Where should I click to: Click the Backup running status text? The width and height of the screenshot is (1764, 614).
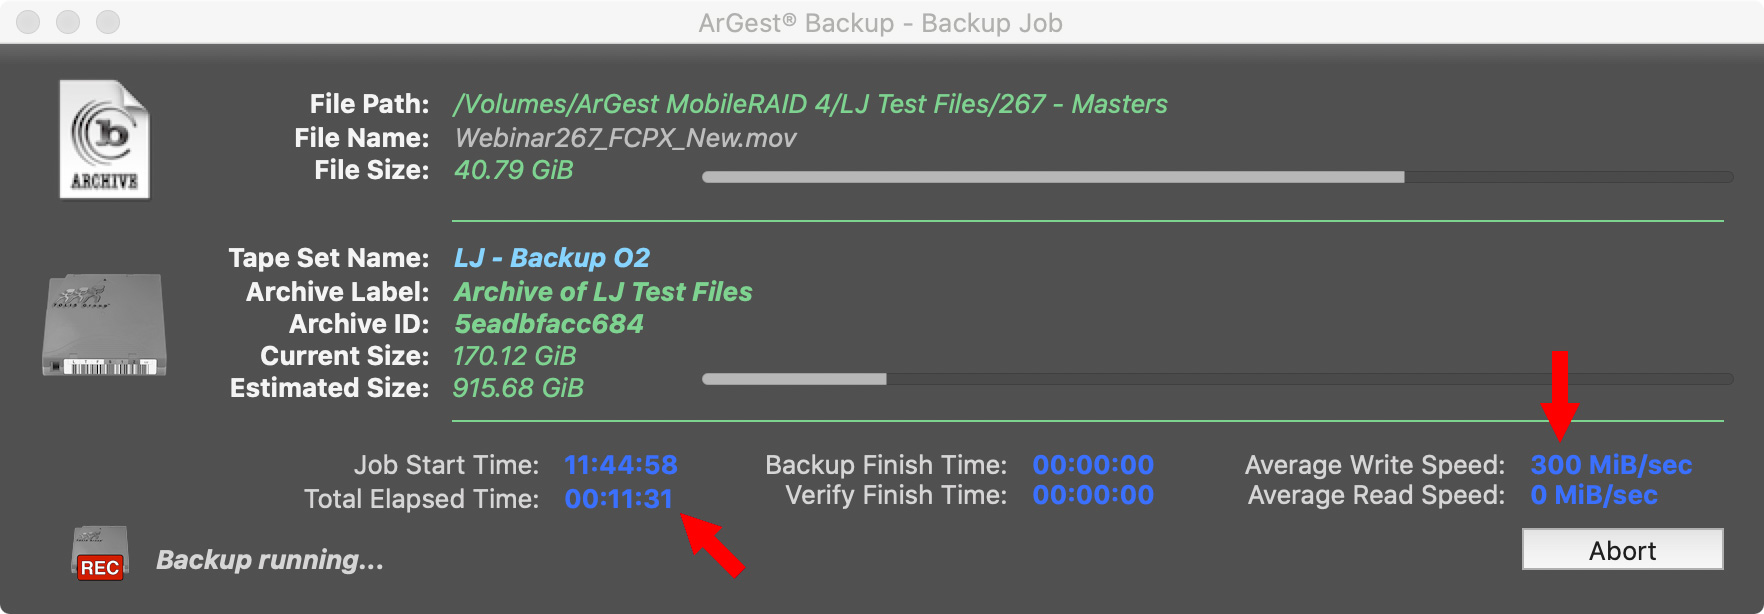coord(270,560)
